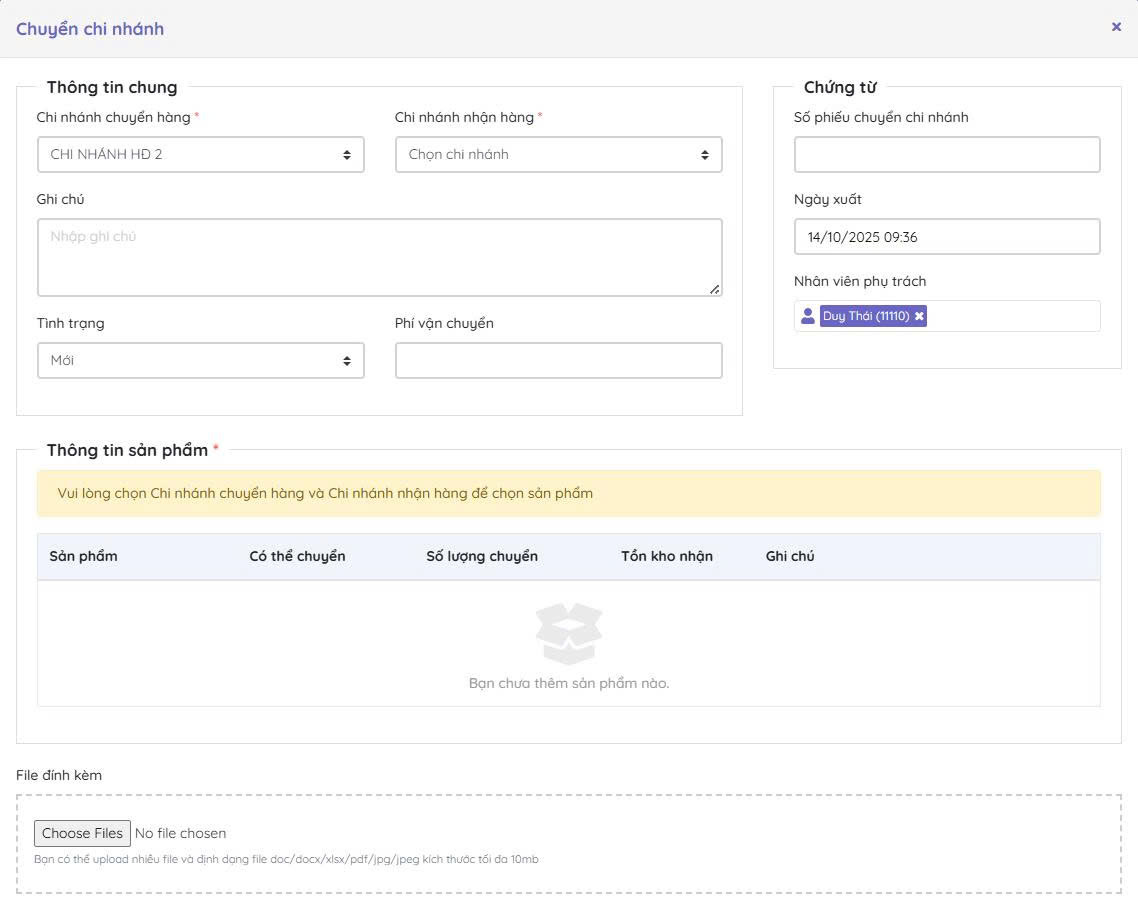The image size is (1138, 897).
Task: Remove the Duy Thái (11110) staff tag
Action: coord(919,316)
